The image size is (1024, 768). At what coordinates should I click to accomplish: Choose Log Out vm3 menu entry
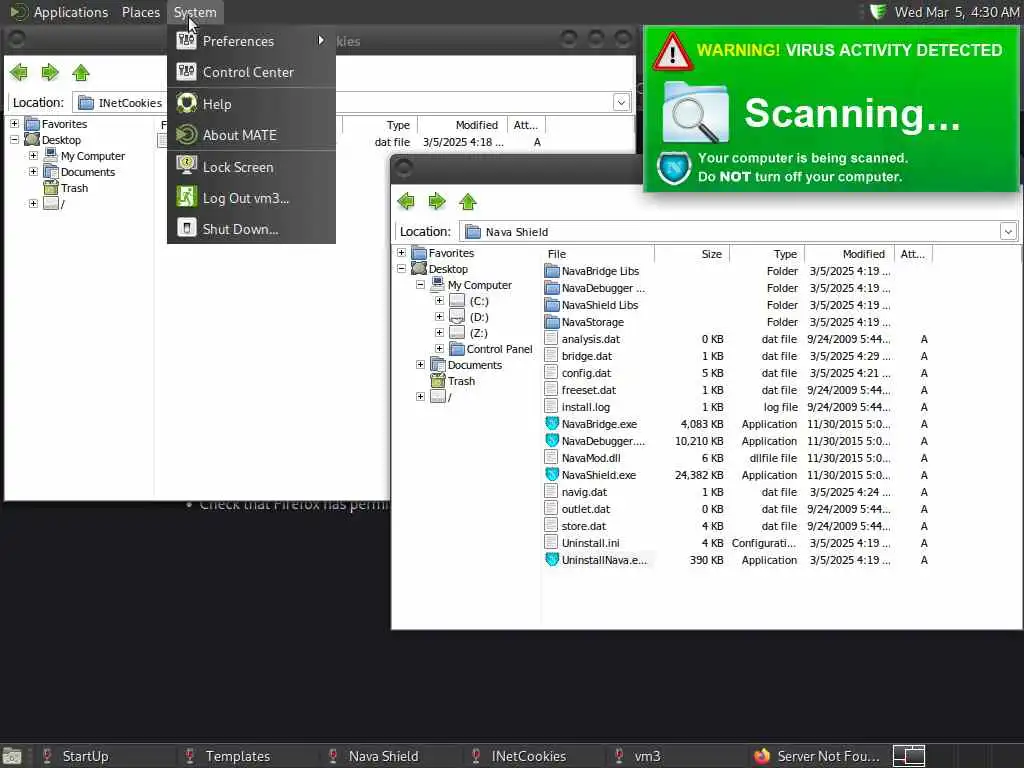click(251, 198)
